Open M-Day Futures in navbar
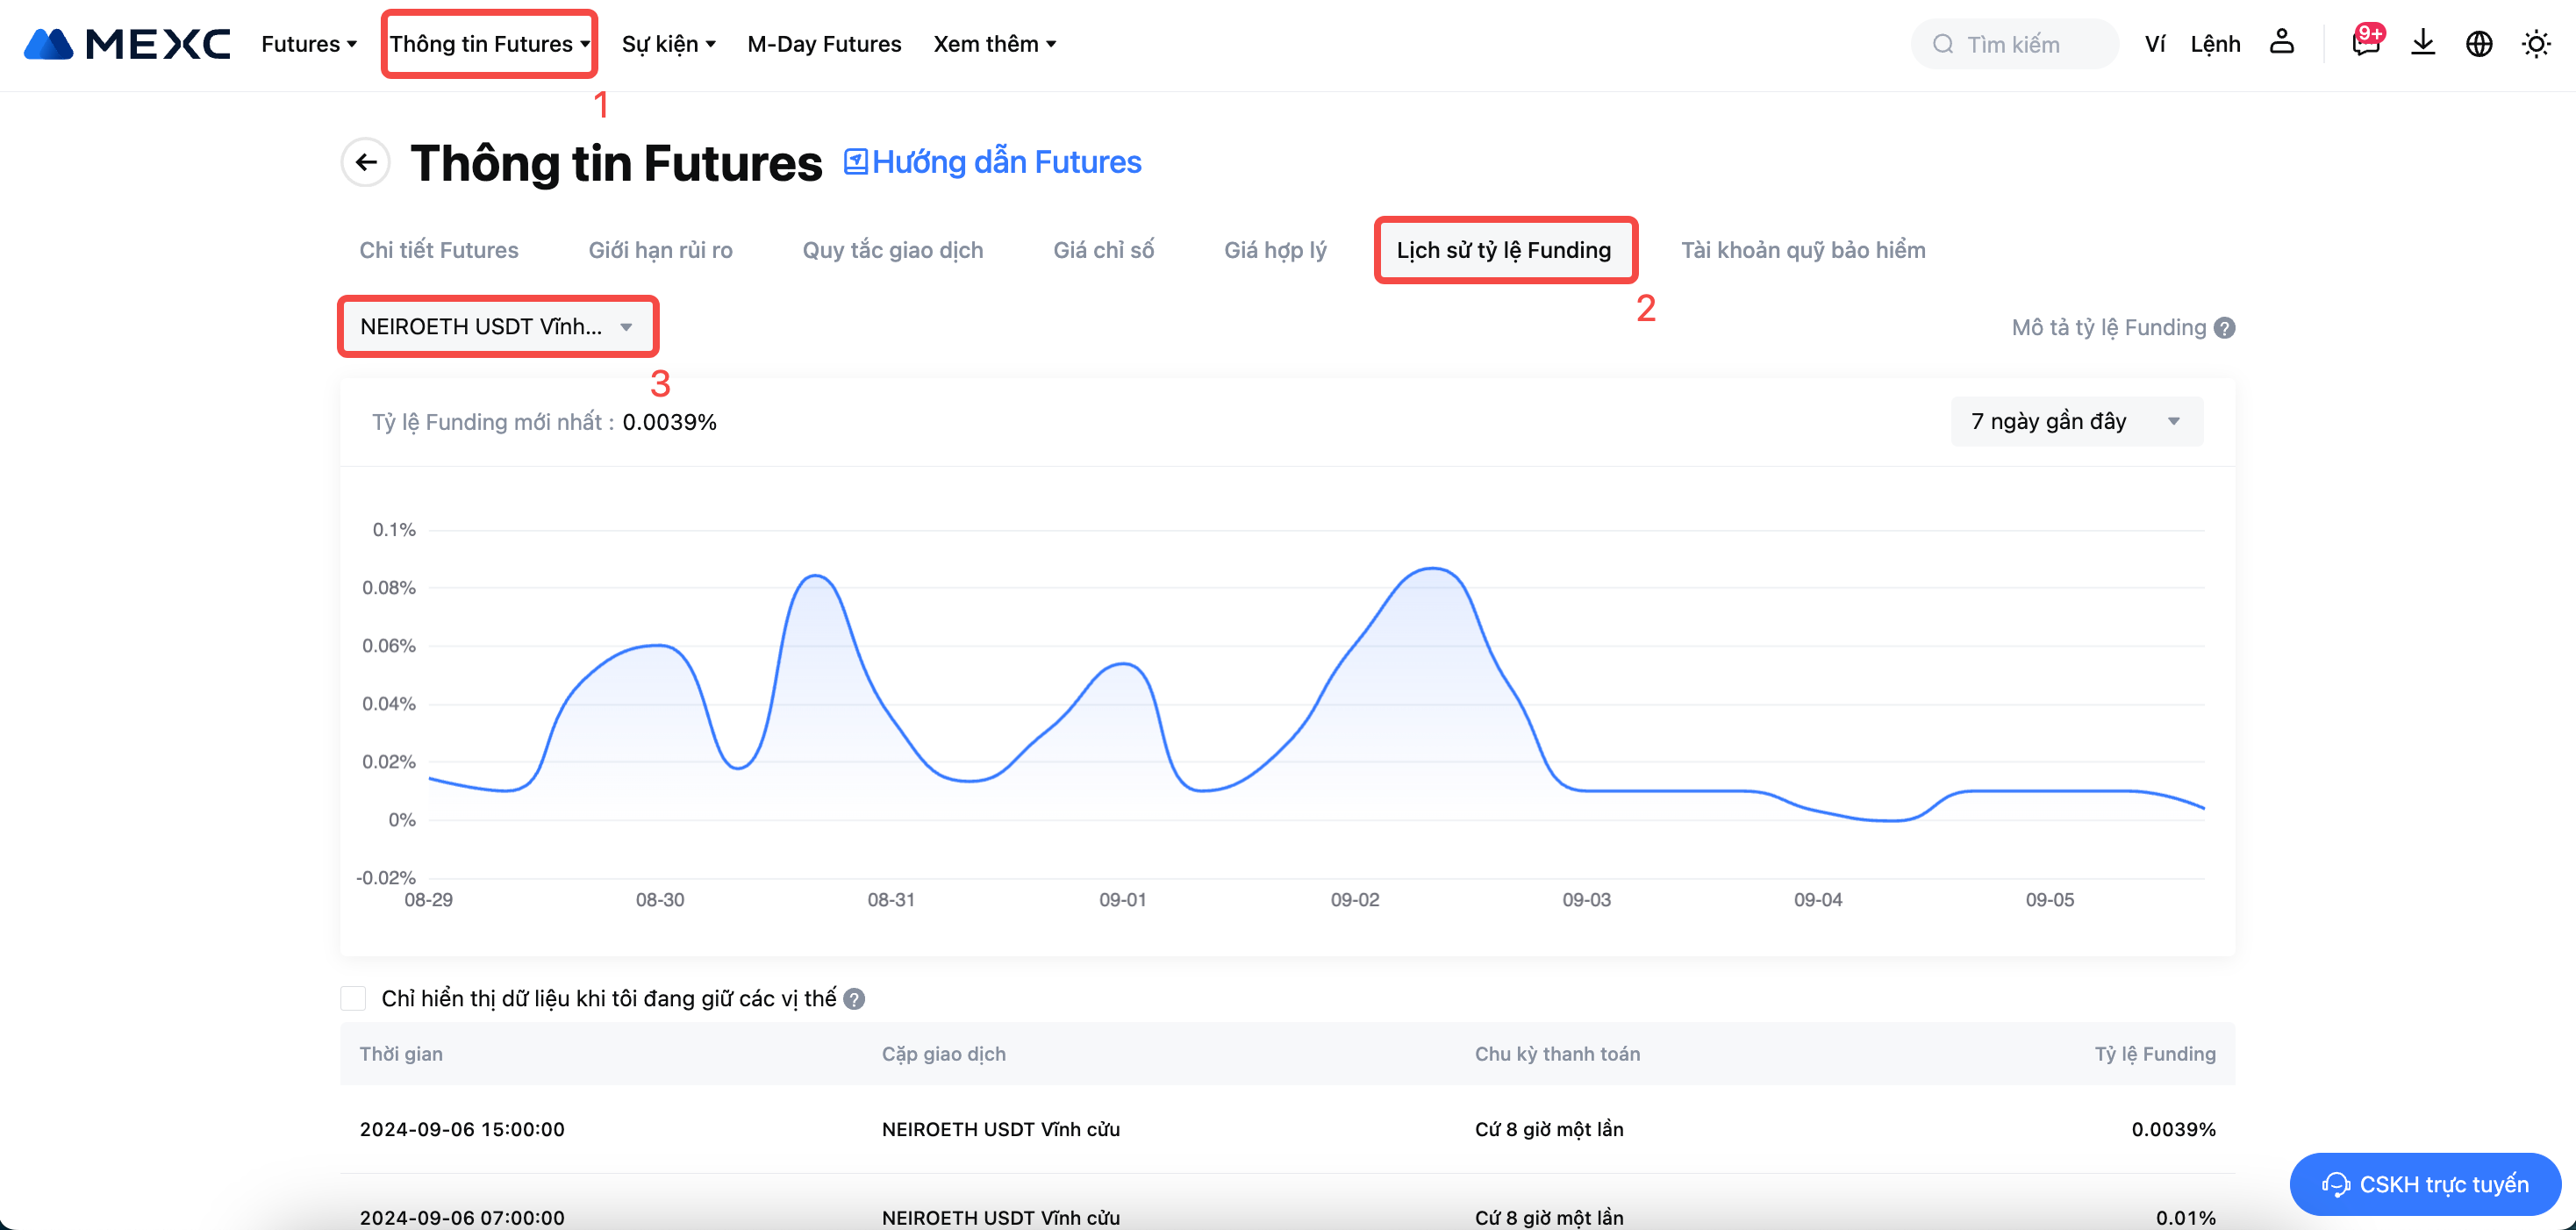This screenshot has height=1230, width=2576. [x=824, y=44]
